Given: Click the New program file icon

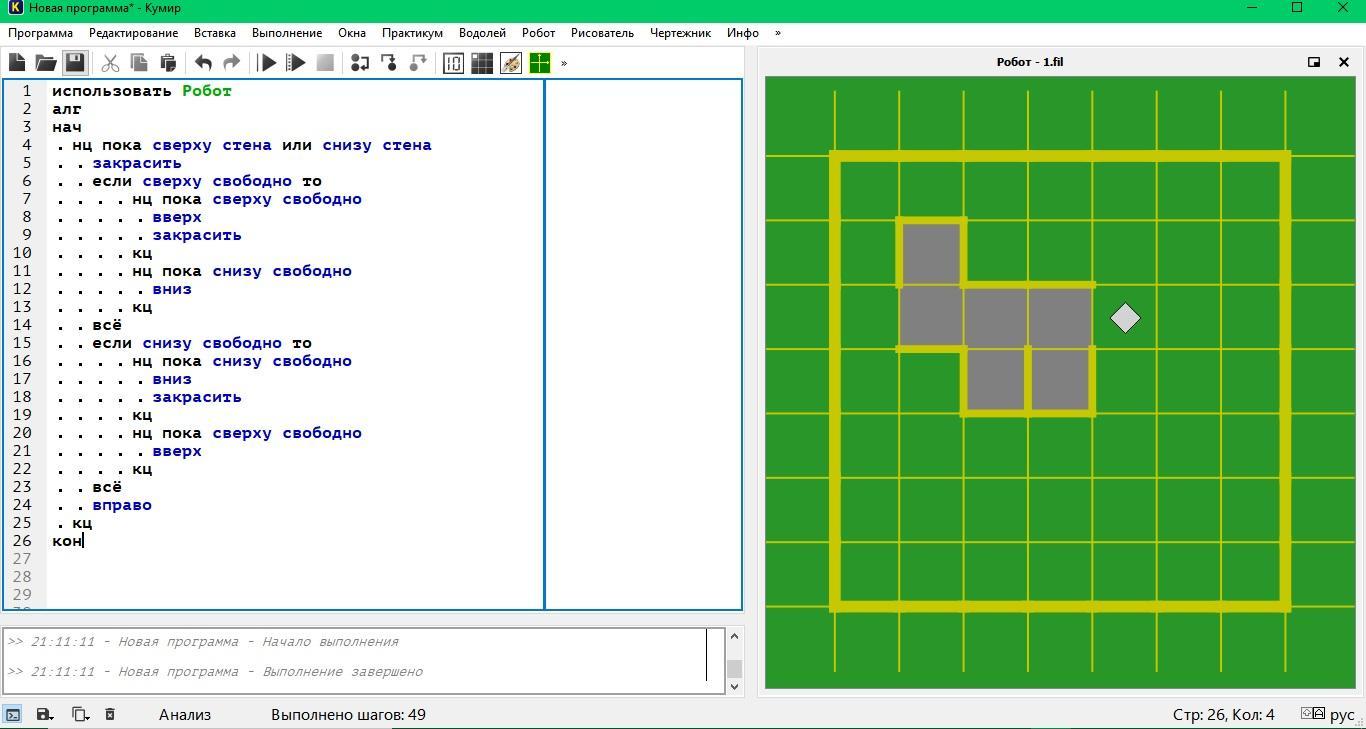Looking at the screenshot, I should tap(17, 63).
